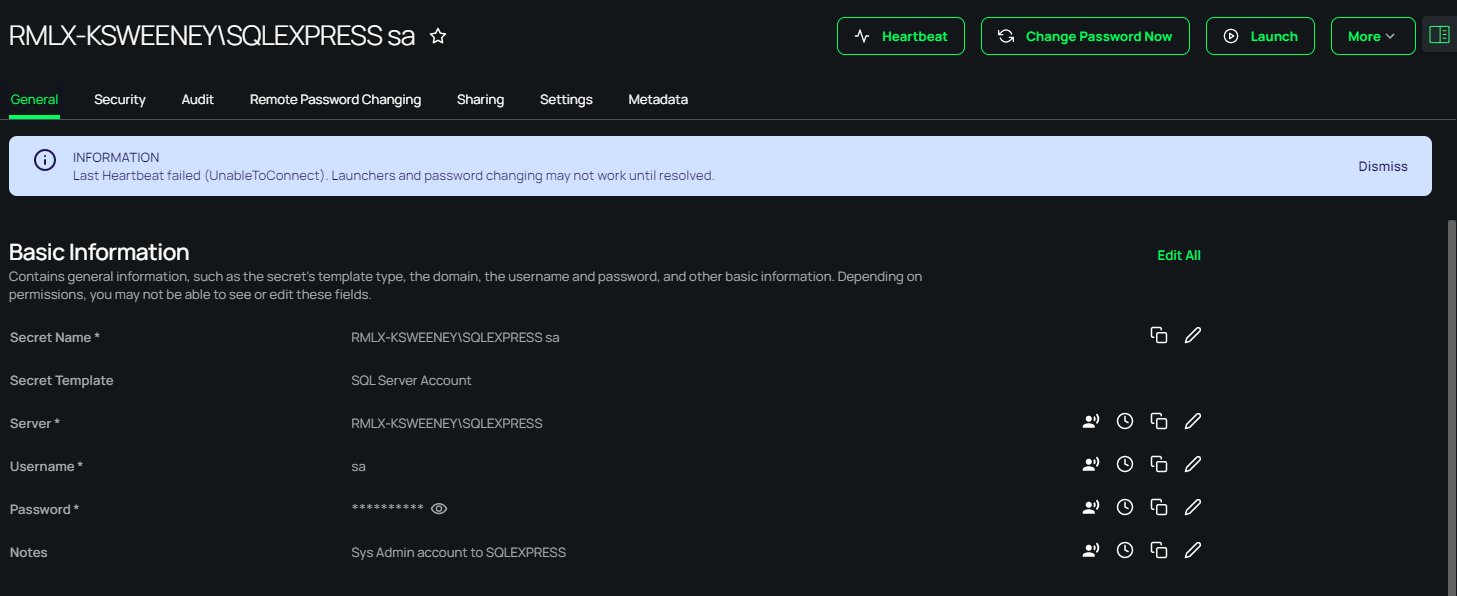Click the Heartbeat button
The height and width of the screenshot is (596, 1457).
pyautogui.click(x=901, y=36)
